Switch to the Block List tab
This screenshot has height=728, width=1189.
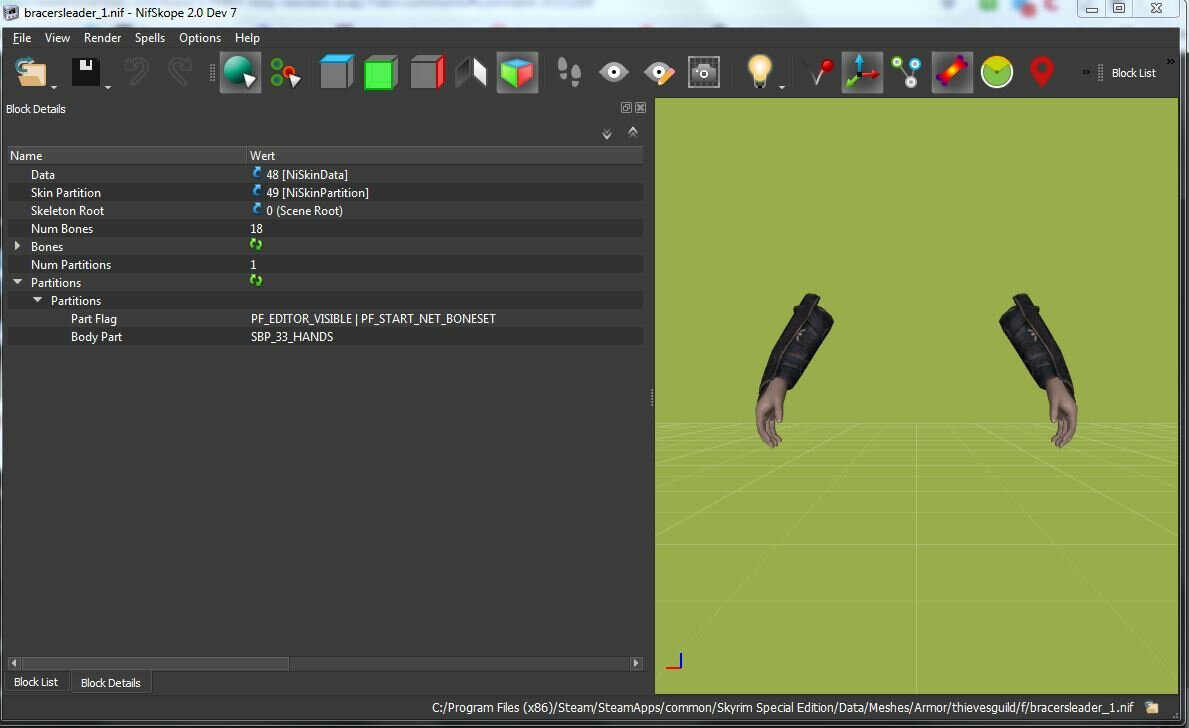(x=36, y=682)
